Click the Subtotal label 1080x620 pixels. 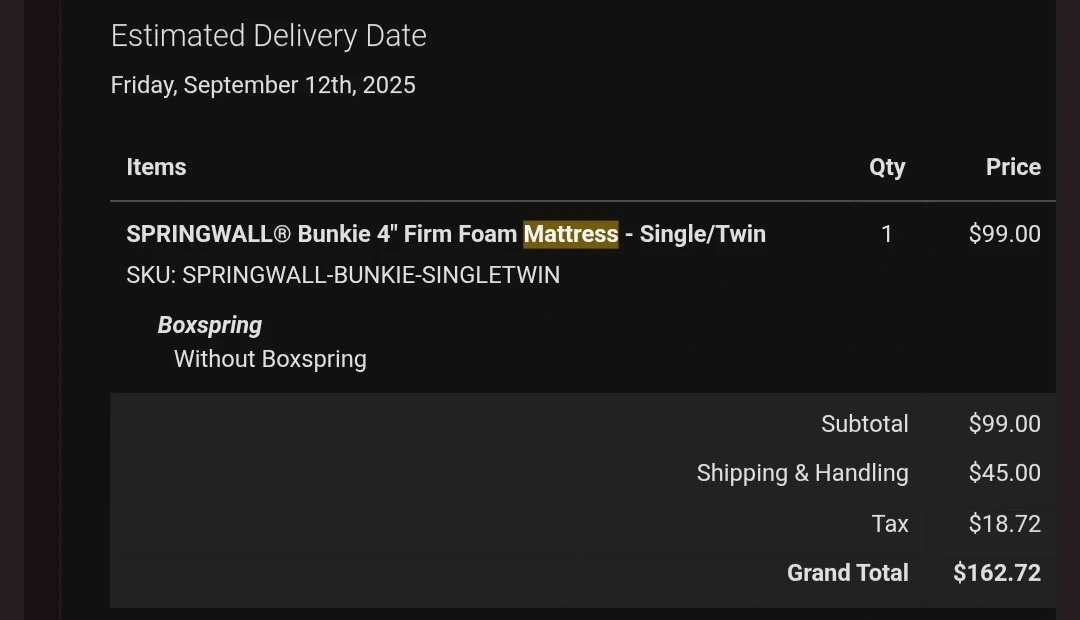click(864, 424)
